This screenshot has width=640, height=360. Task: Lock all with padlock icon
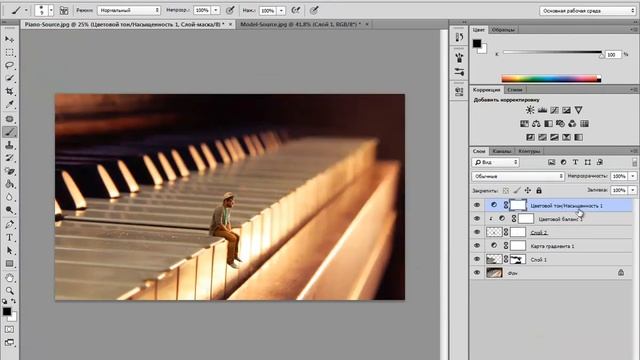[x=539, y=190]
